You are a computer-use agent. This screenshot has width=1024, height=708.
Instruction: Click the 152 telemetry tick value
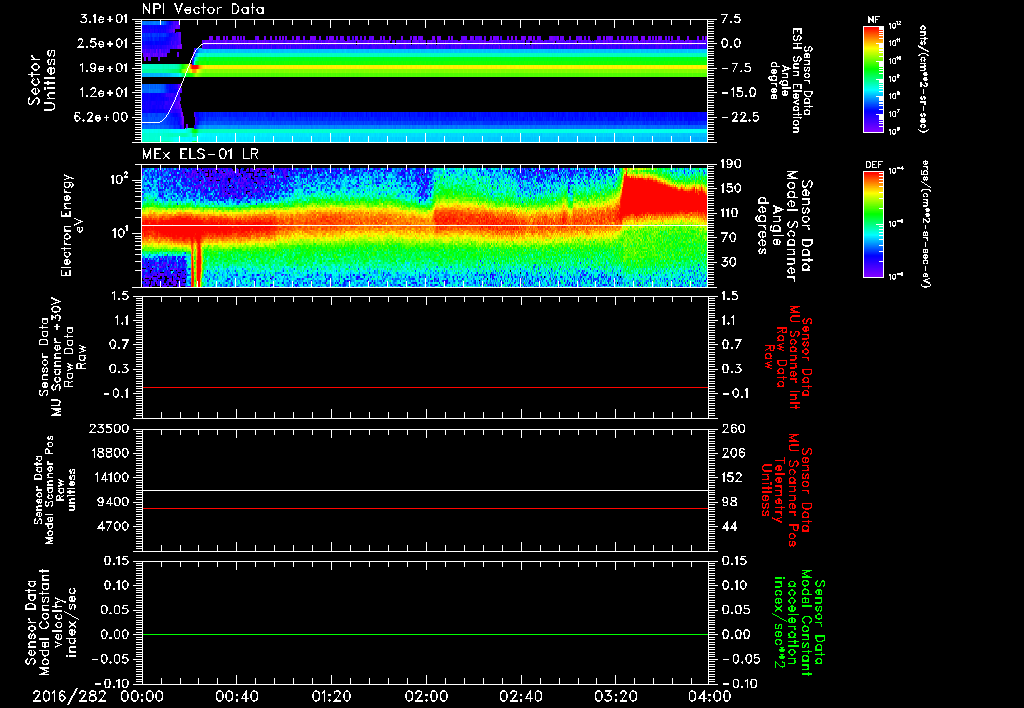731,477
